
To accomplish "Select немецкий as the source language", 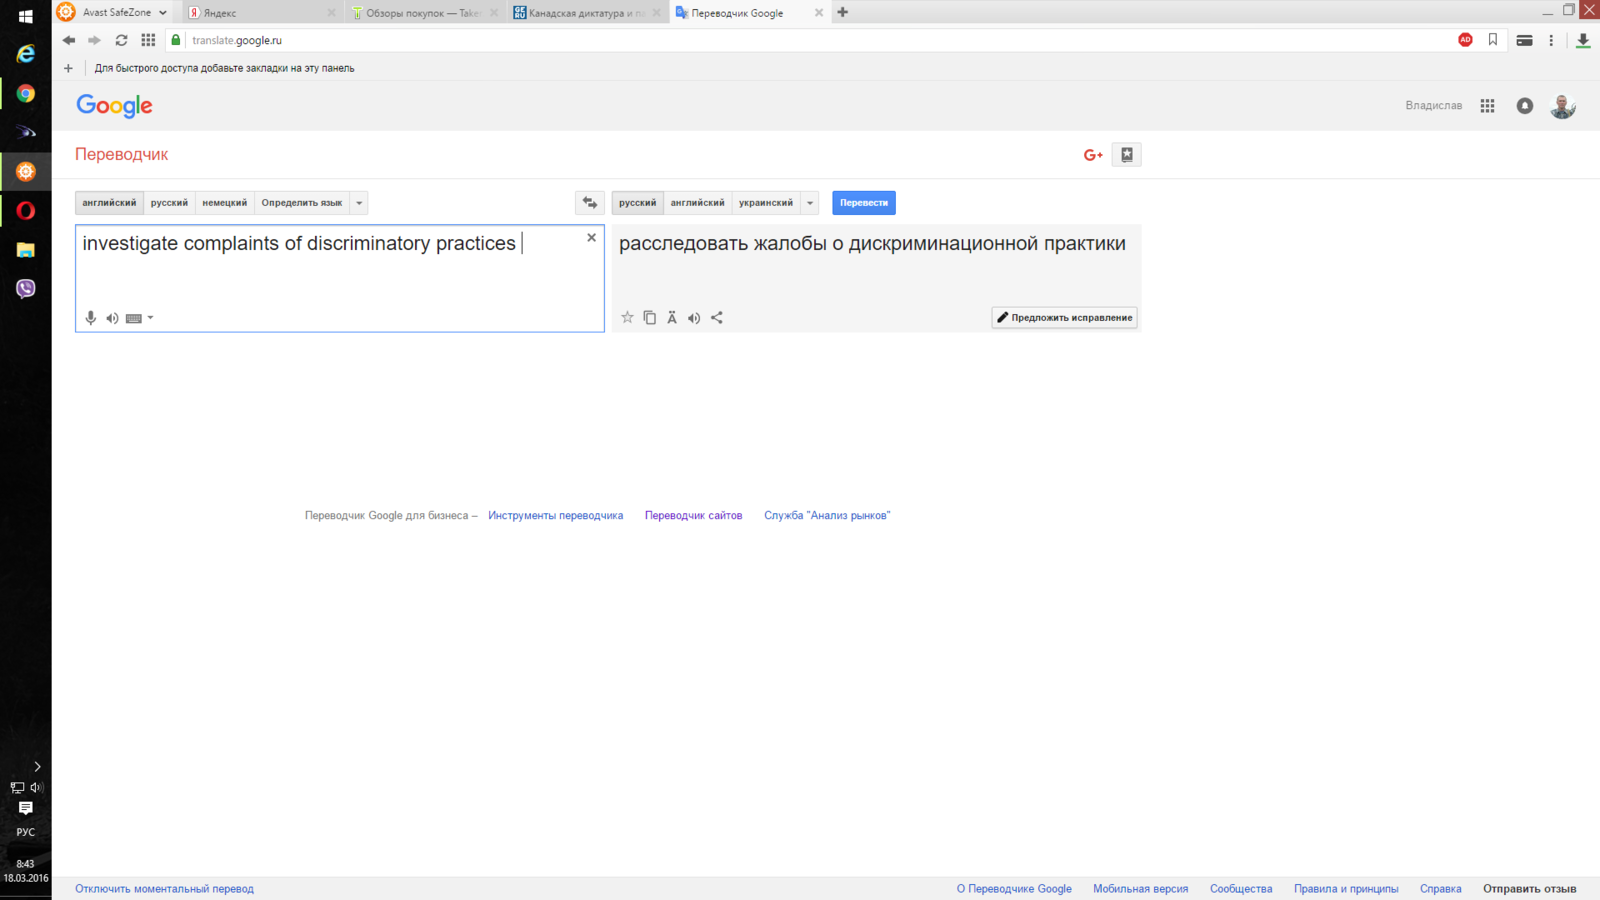I will tap(224, 203).
